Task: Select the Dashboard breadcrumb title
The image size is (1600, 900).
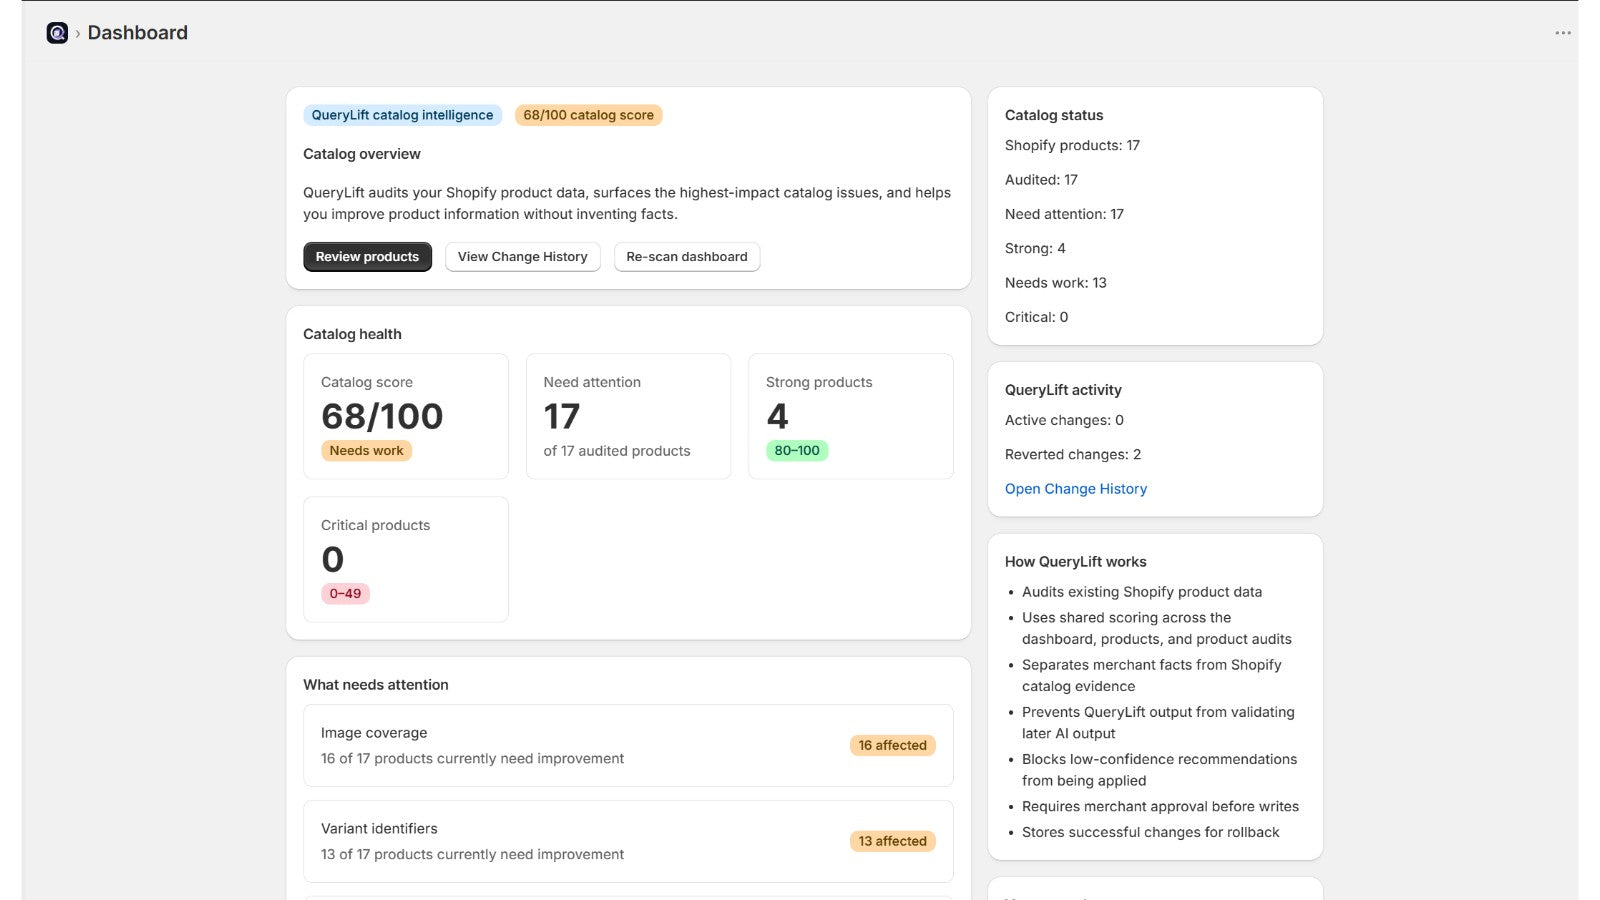Action: point(138,33)
